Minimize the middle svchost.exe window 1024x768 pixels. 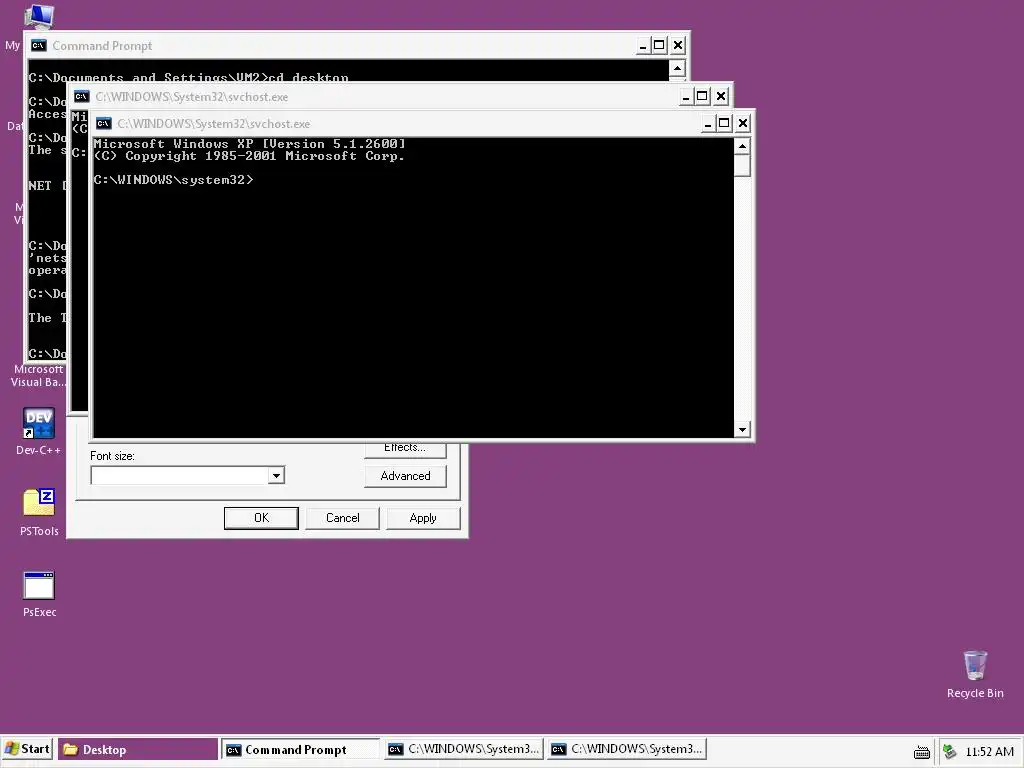pos(686,97)
